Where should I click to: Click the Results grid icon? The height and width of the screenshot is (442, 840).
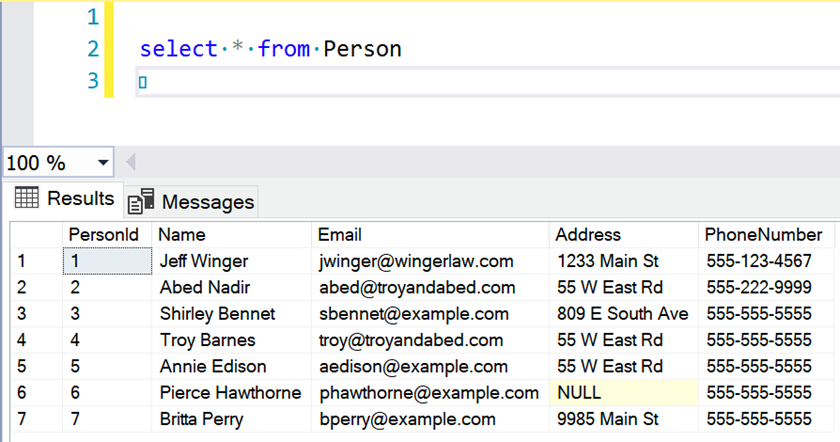[x=26, y=198]
